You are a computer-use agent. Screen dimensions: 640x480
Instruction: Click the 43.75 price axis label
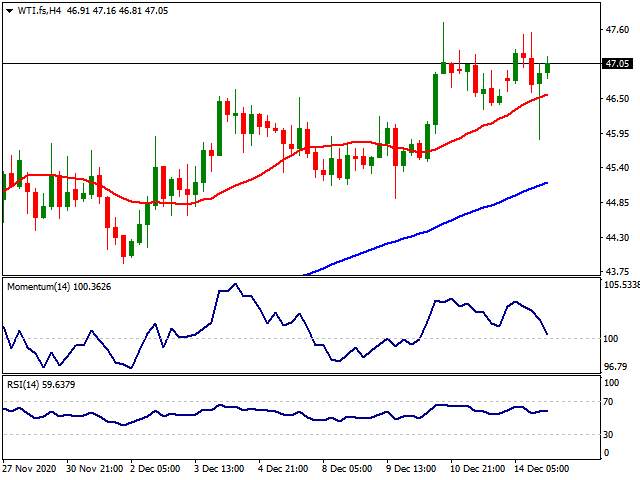point(617,271)
